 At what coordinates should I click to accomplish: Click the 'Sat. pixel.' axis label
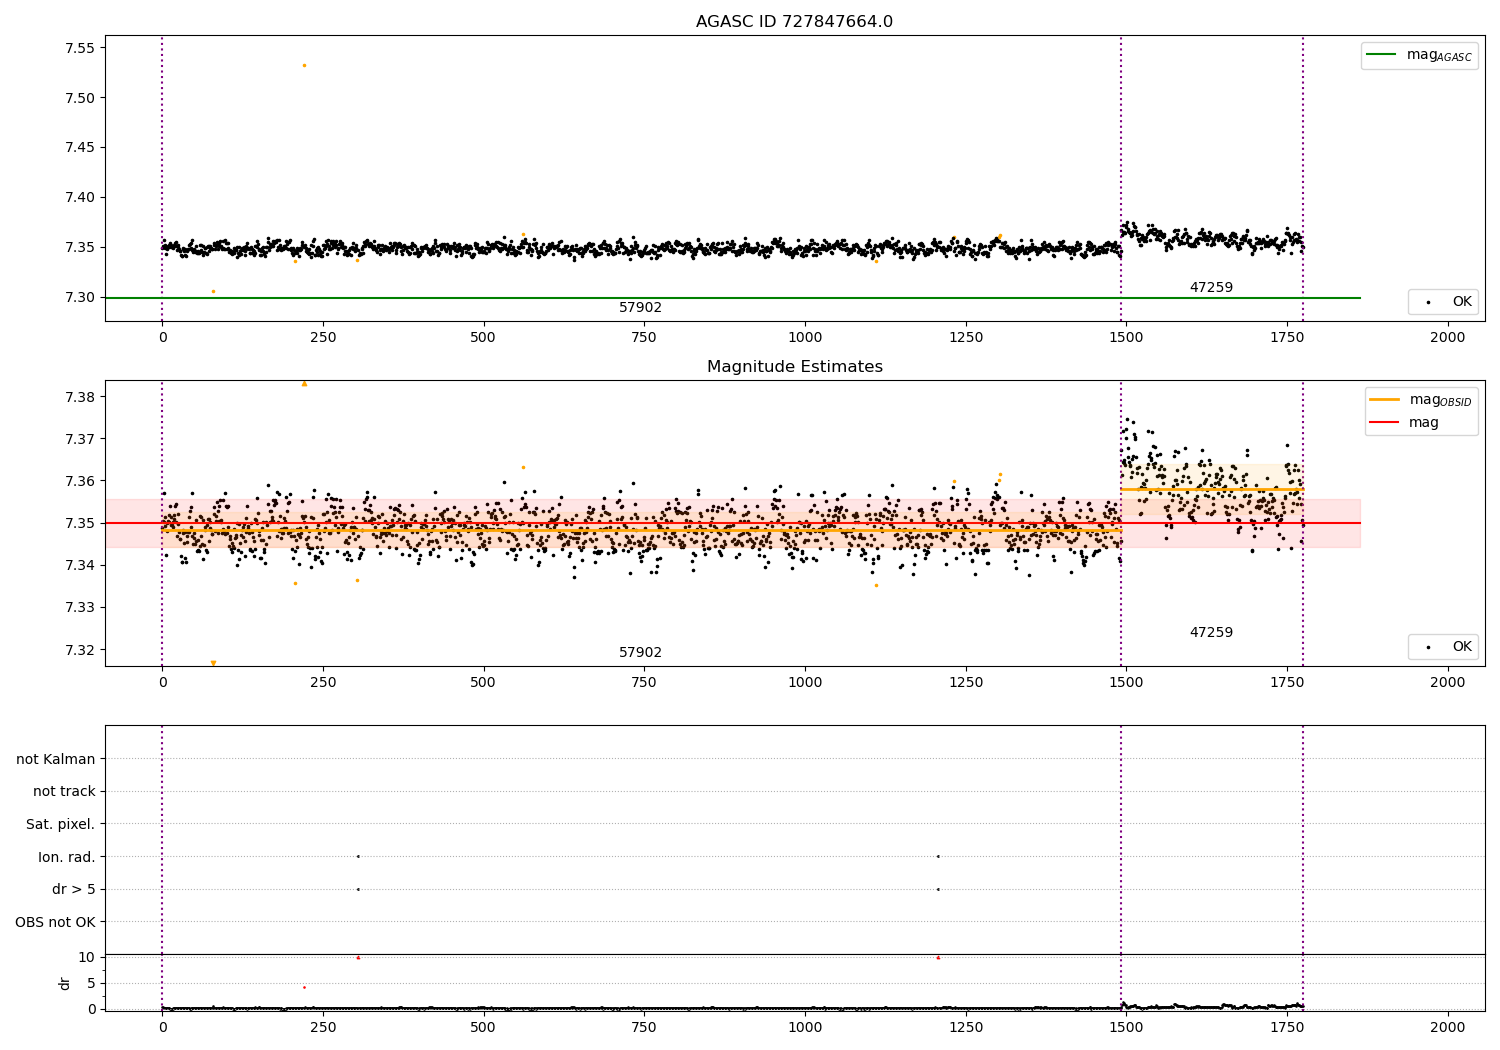click(x=61, y=825)
